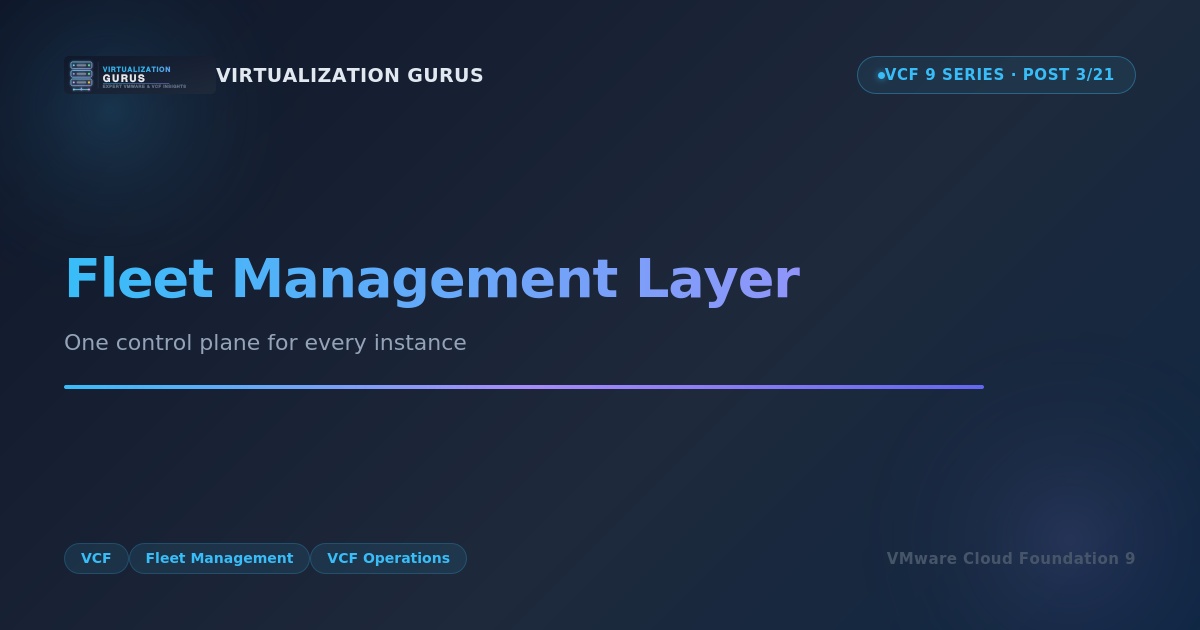The width and height of the screenshot is (1200, 630).
Task: Click the VIRTUALIZATION GURUS brand text
Action: [x=349, y=75]
